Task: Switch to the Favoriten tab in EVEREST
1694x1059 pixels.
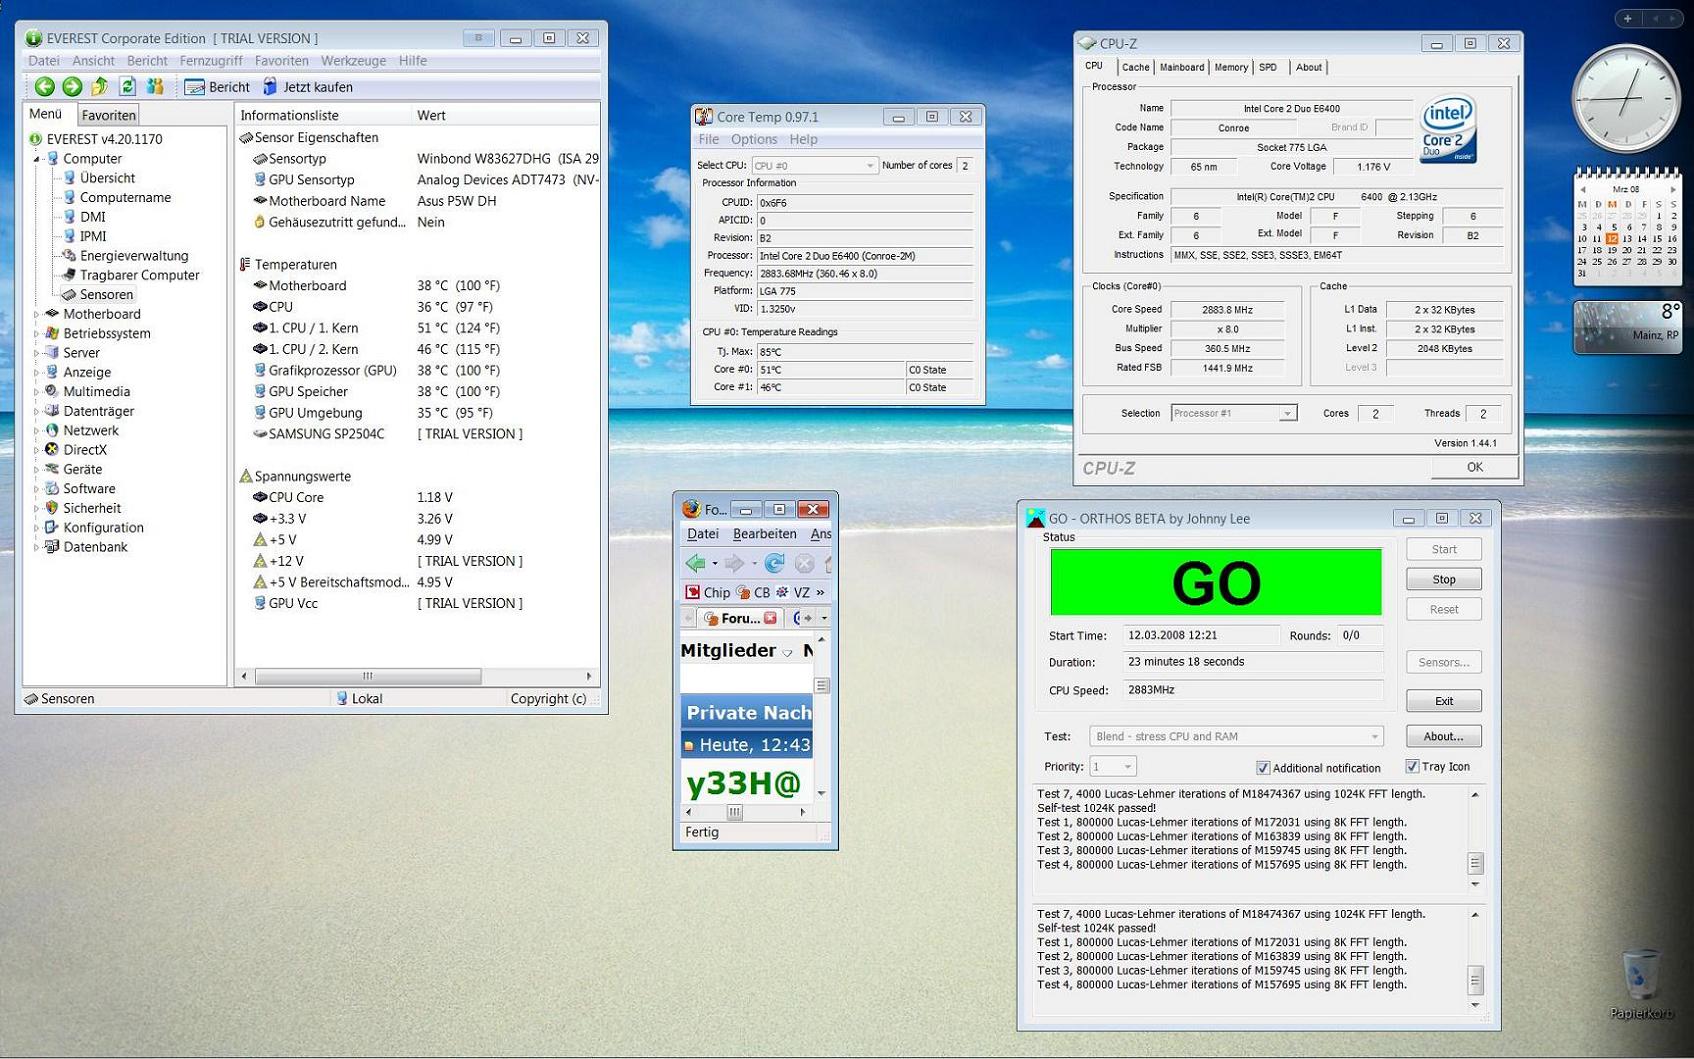Action: [108, 115]
